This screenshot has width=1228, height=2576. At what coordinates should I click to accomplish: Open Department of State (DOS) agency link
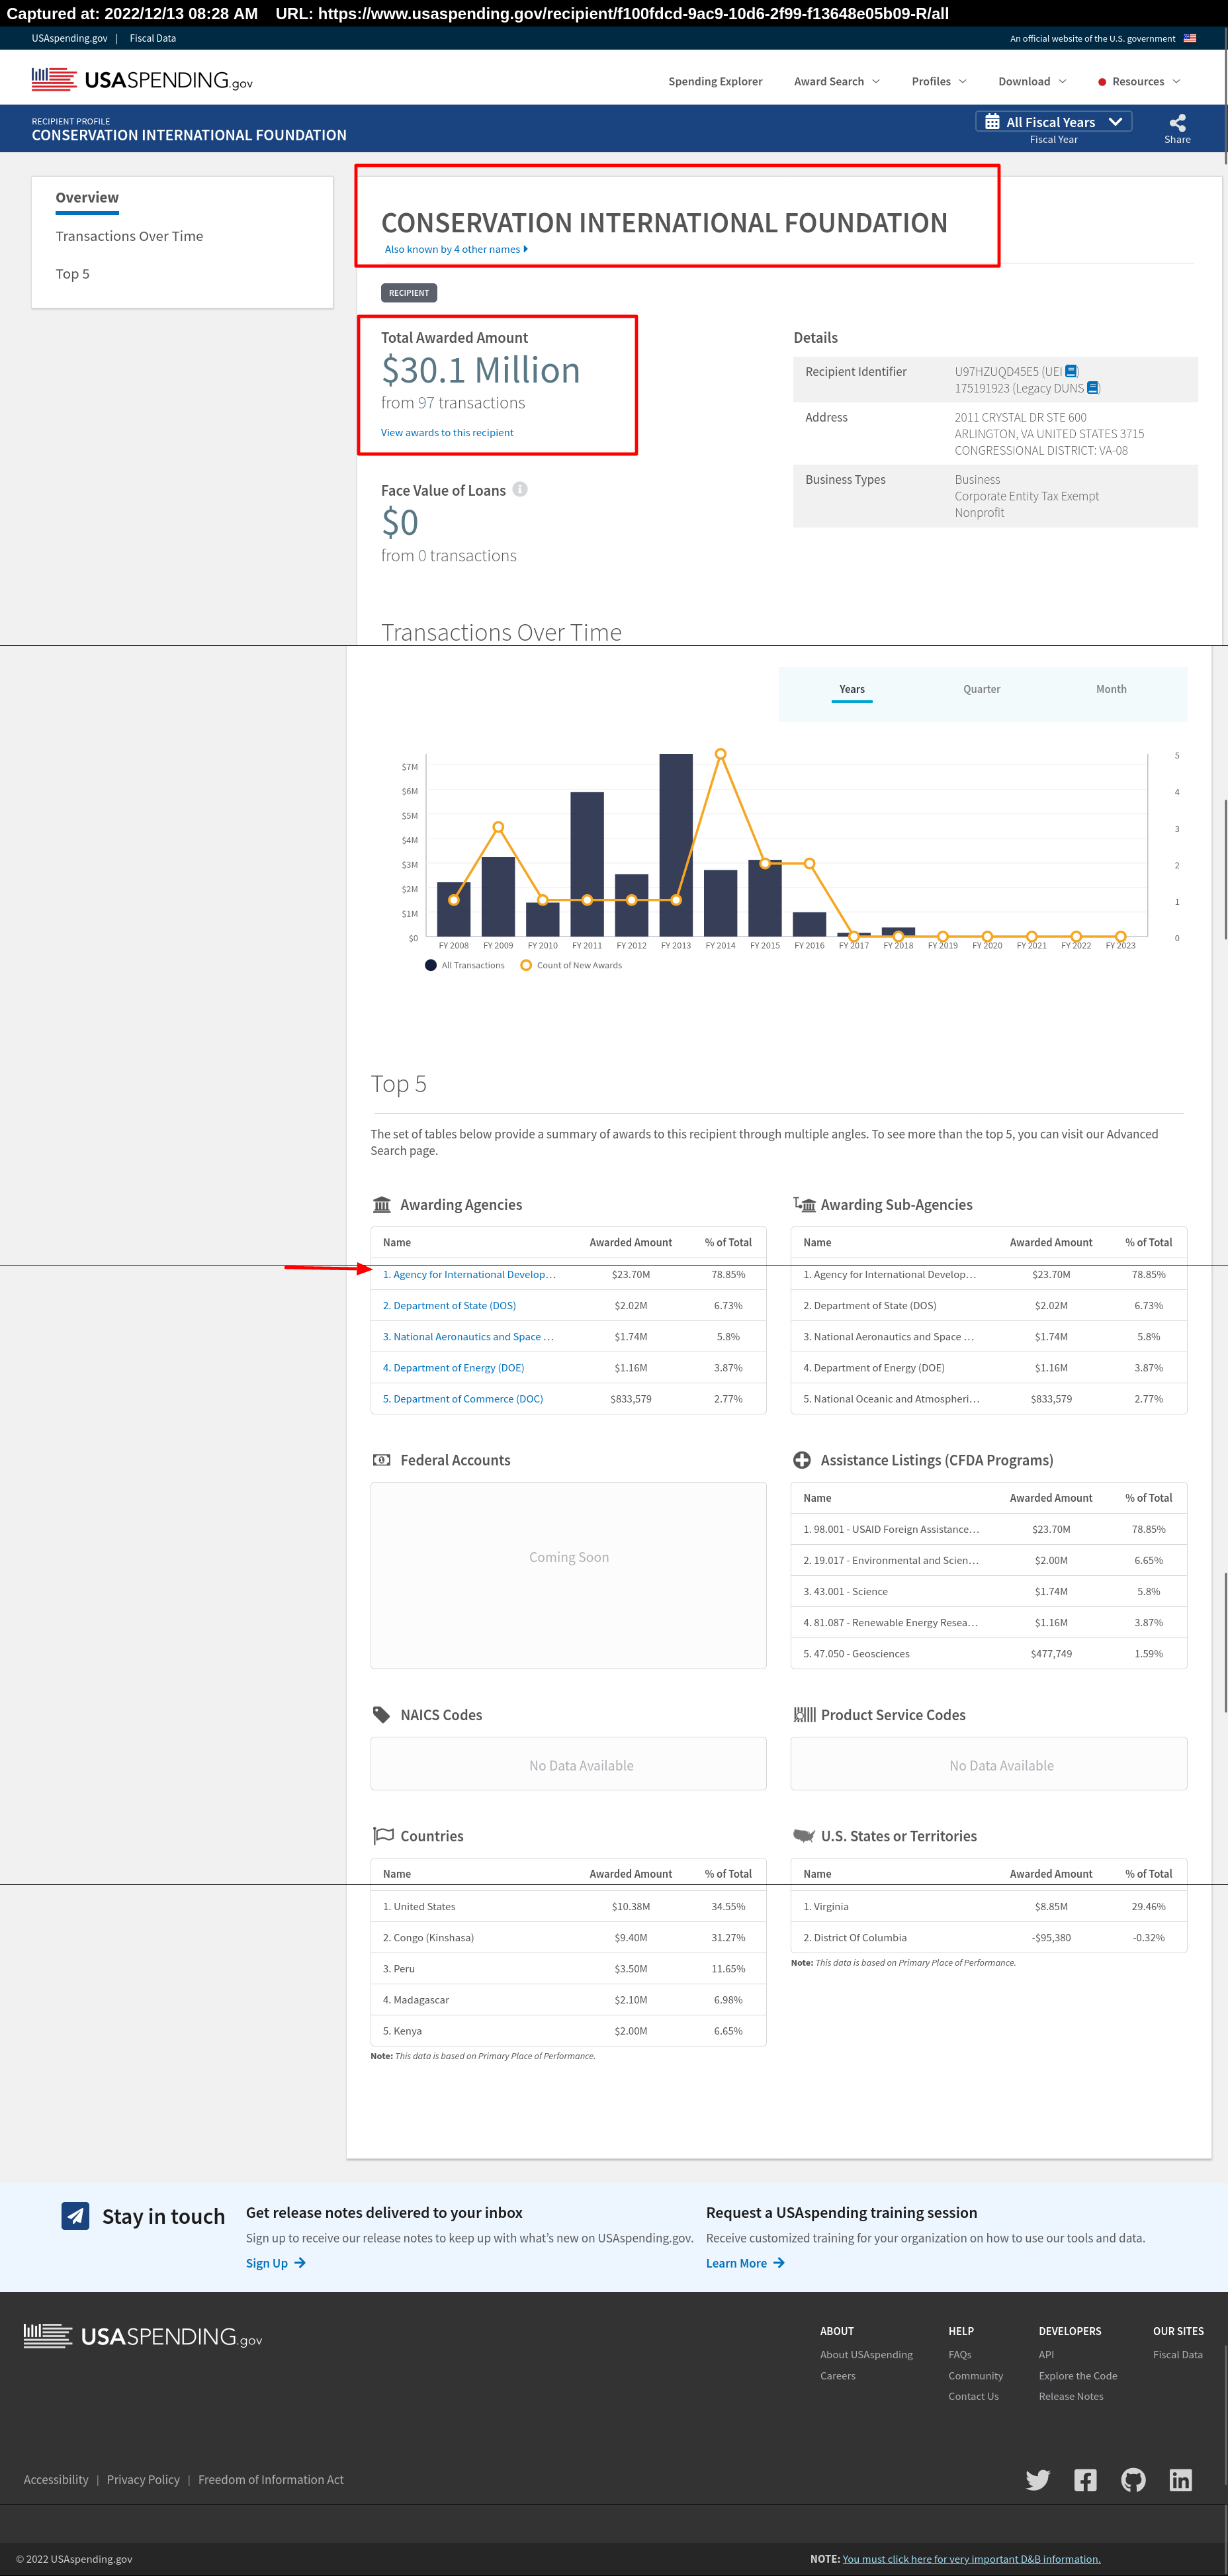pyautogui.click(x=450, y=1305)
